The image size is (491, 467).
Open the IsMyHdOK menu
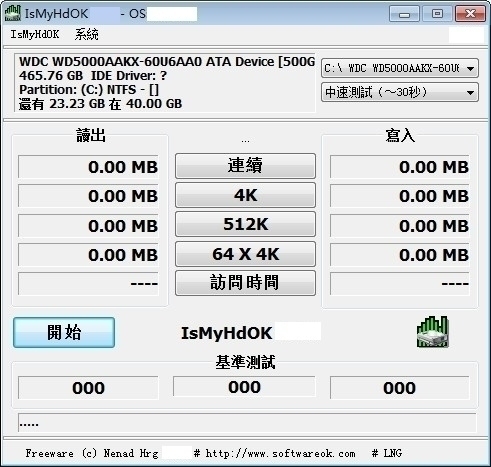(x=35, y=34)
